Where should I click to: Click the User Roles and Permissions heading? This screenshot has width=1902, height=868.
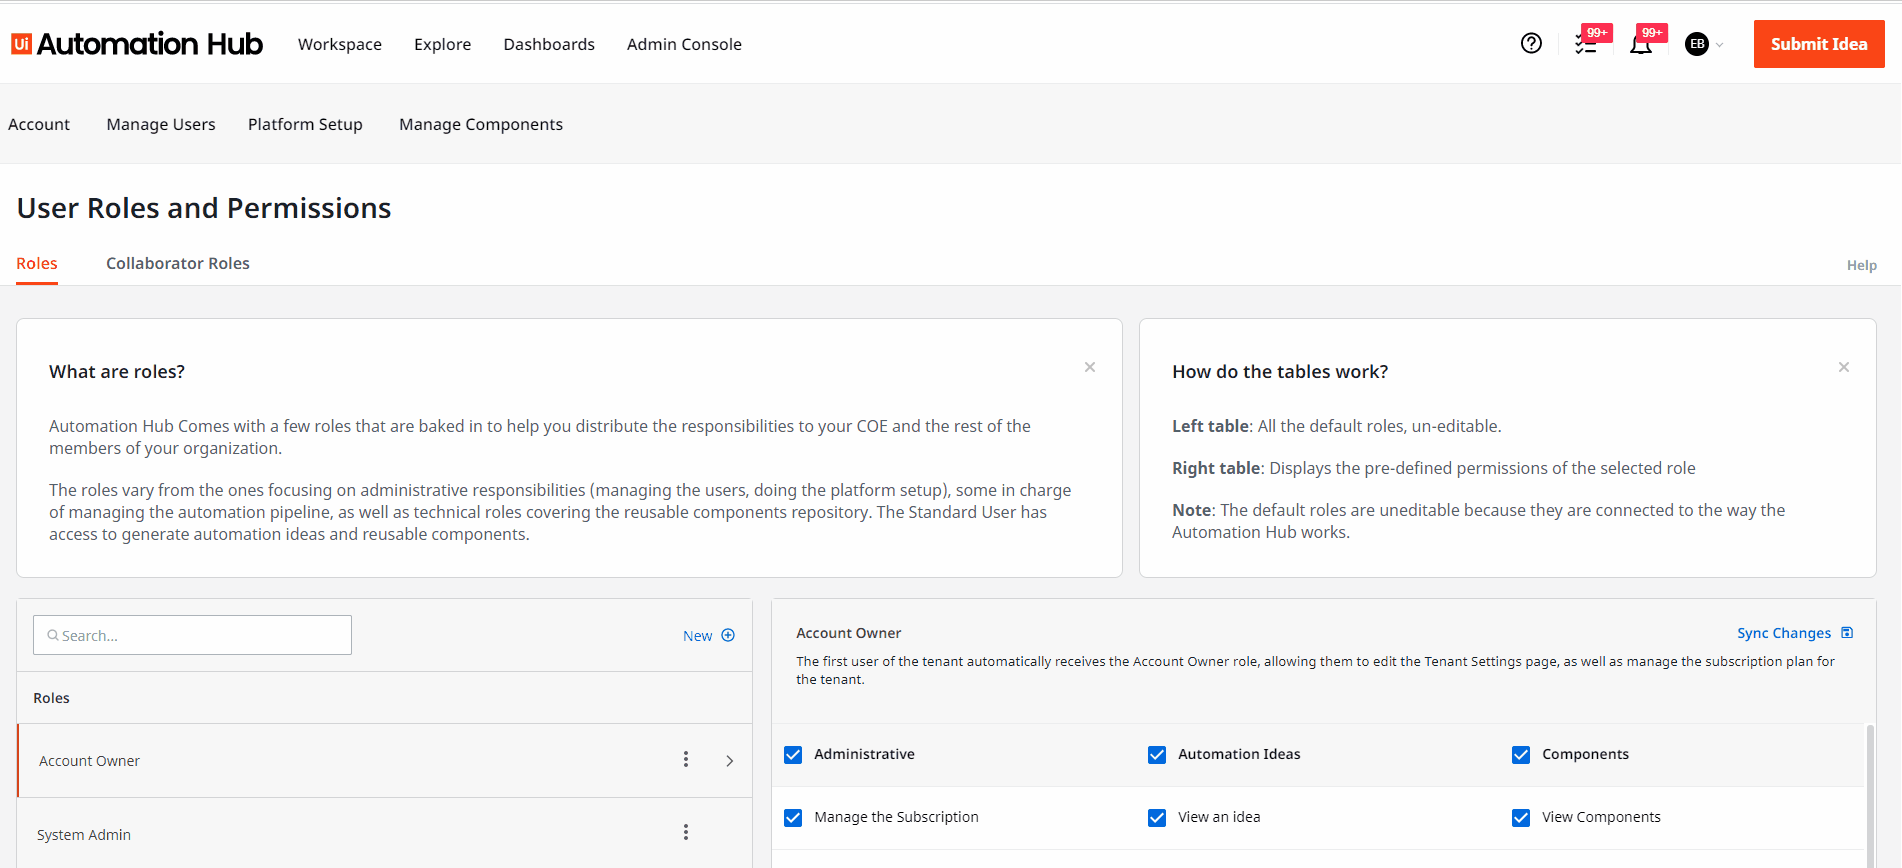pyautogui.click(x=204, y=208)
